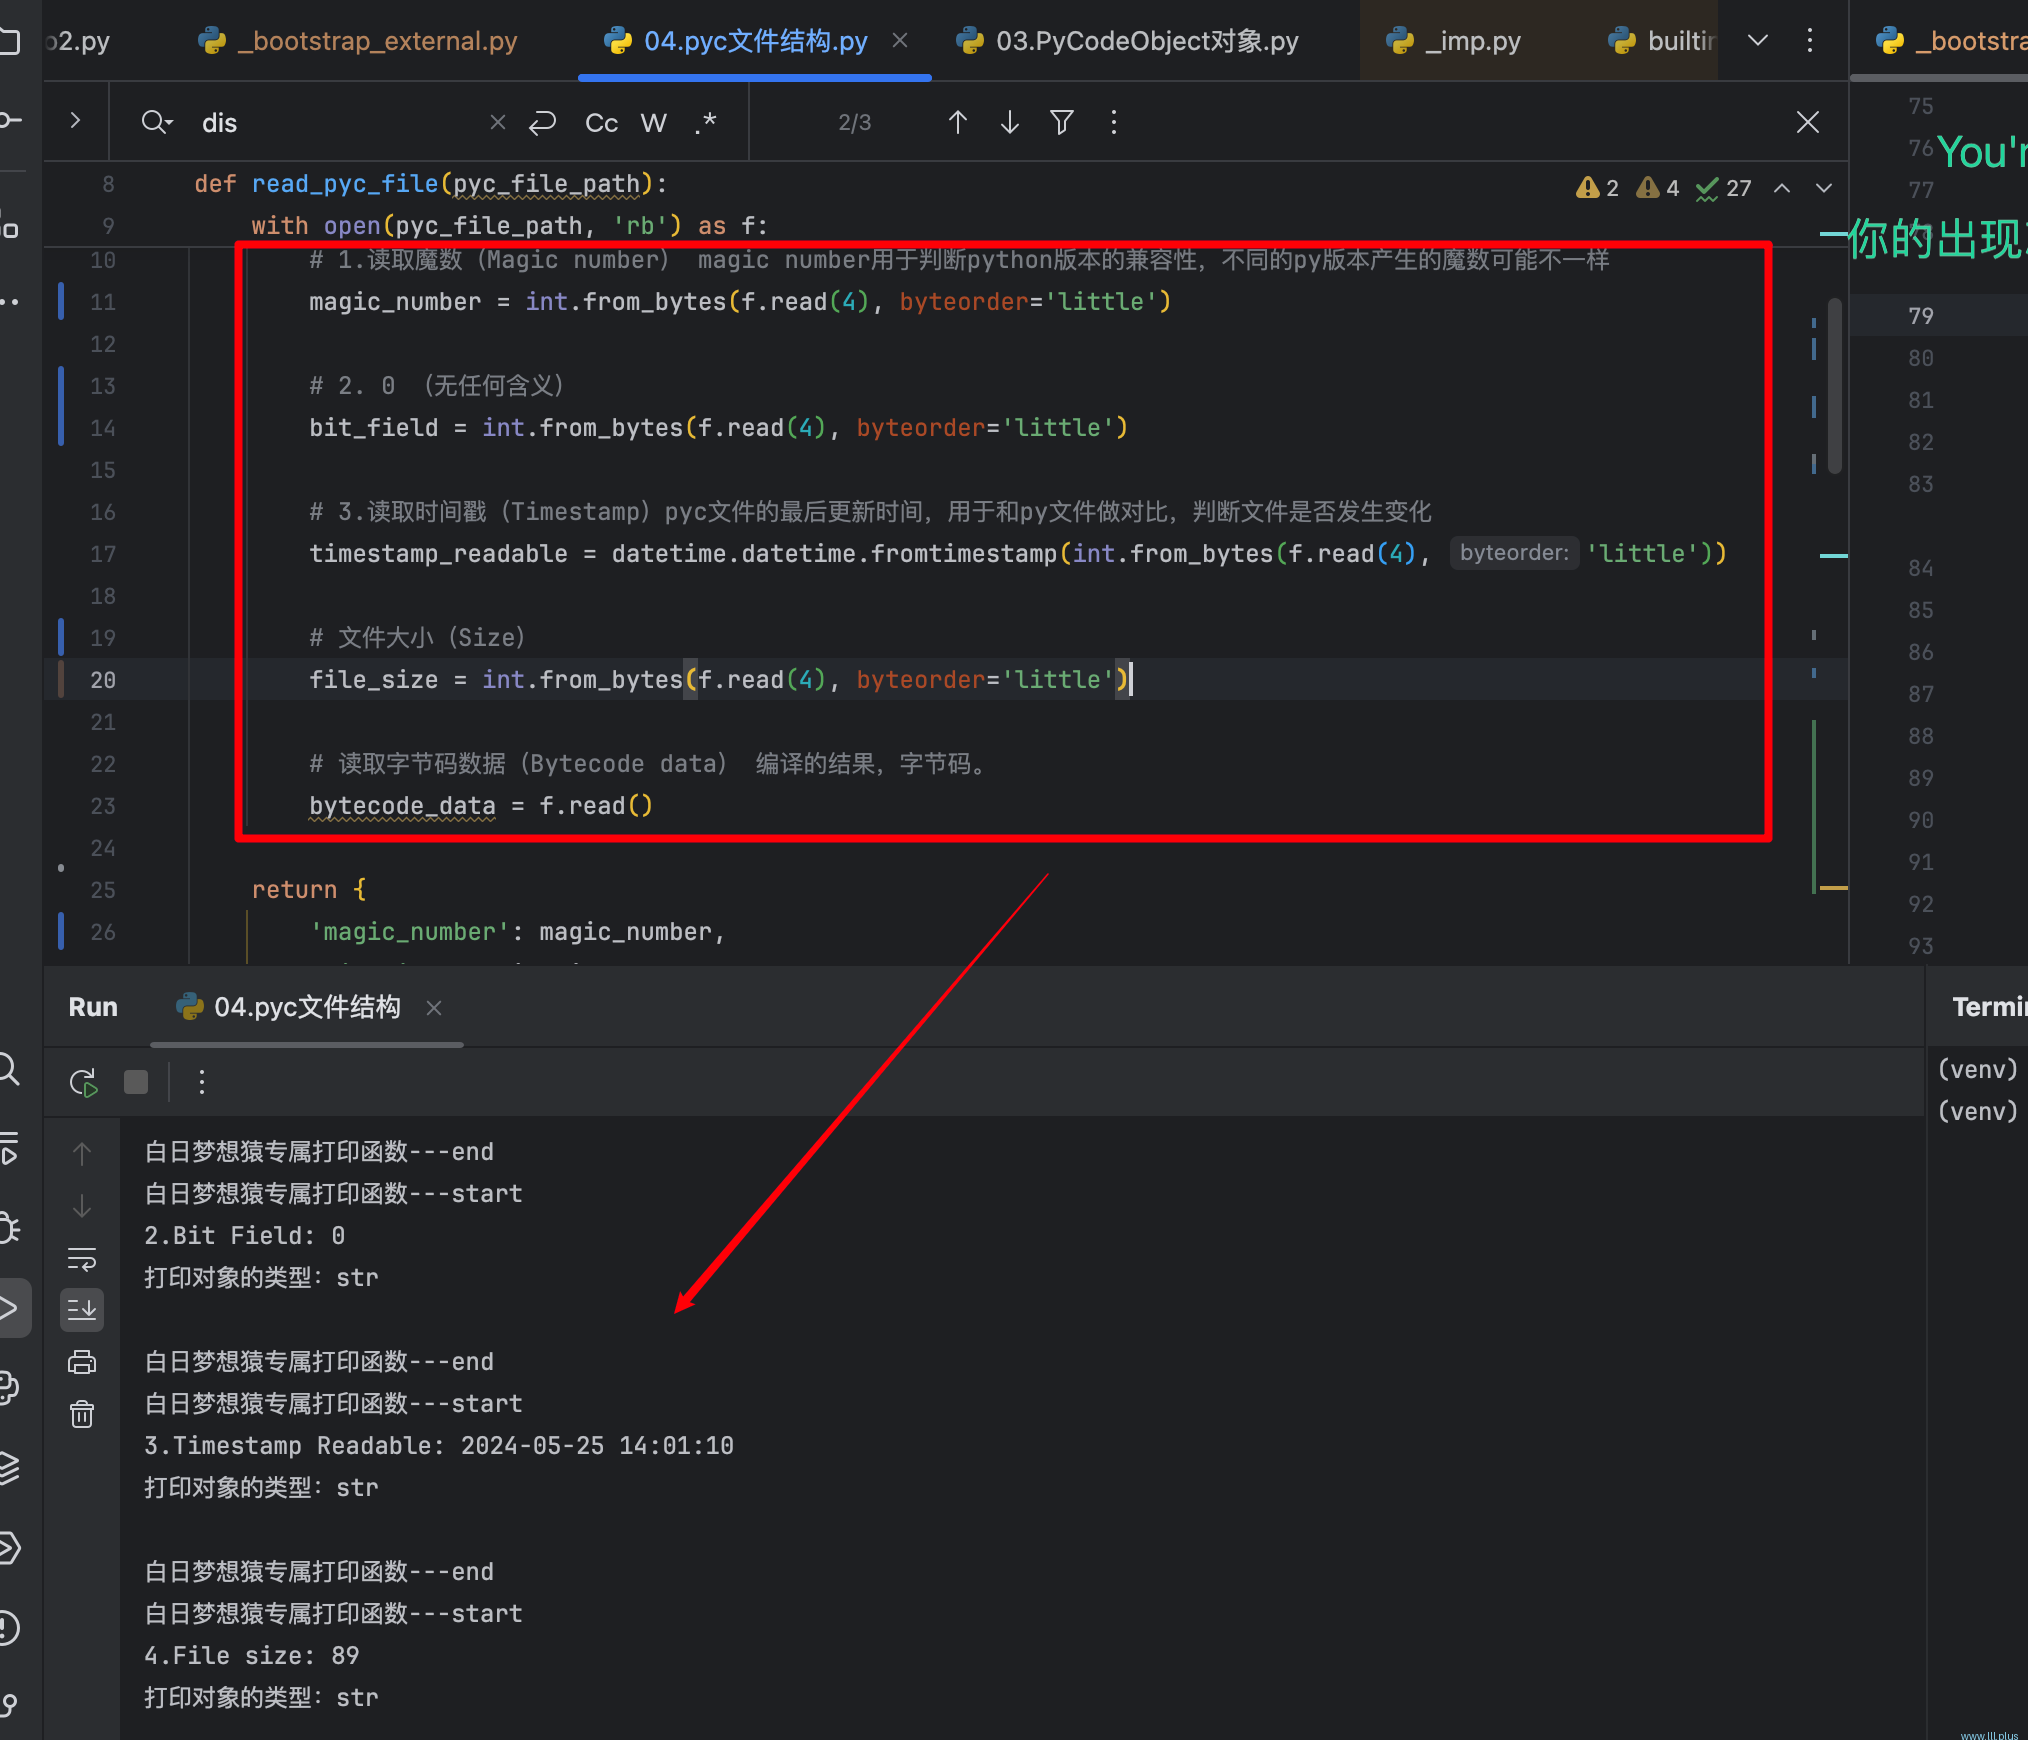Screen dimensions: 2028x1740
Task: Toggle soft-wrap in run console
Action: (82, 1259)
